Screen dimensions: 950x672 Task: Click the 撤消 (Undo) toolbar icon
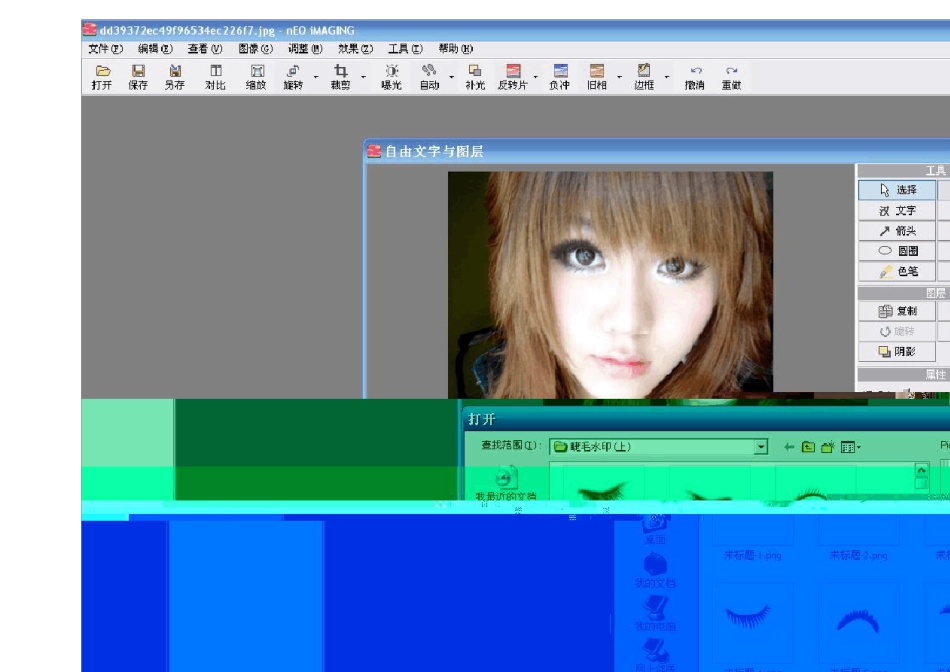[694, 77]
